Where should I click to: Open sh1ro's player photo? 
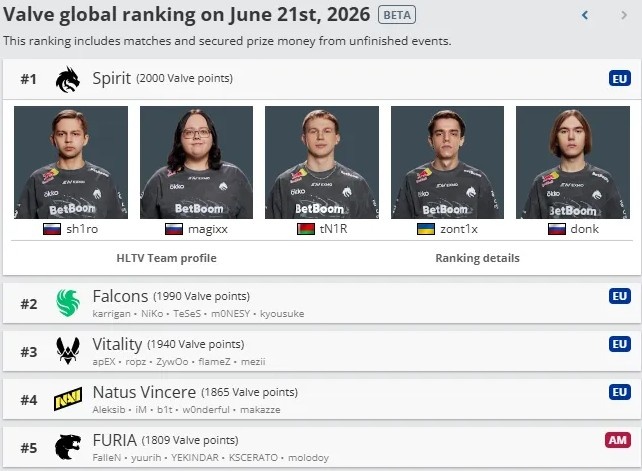(71, 162)
